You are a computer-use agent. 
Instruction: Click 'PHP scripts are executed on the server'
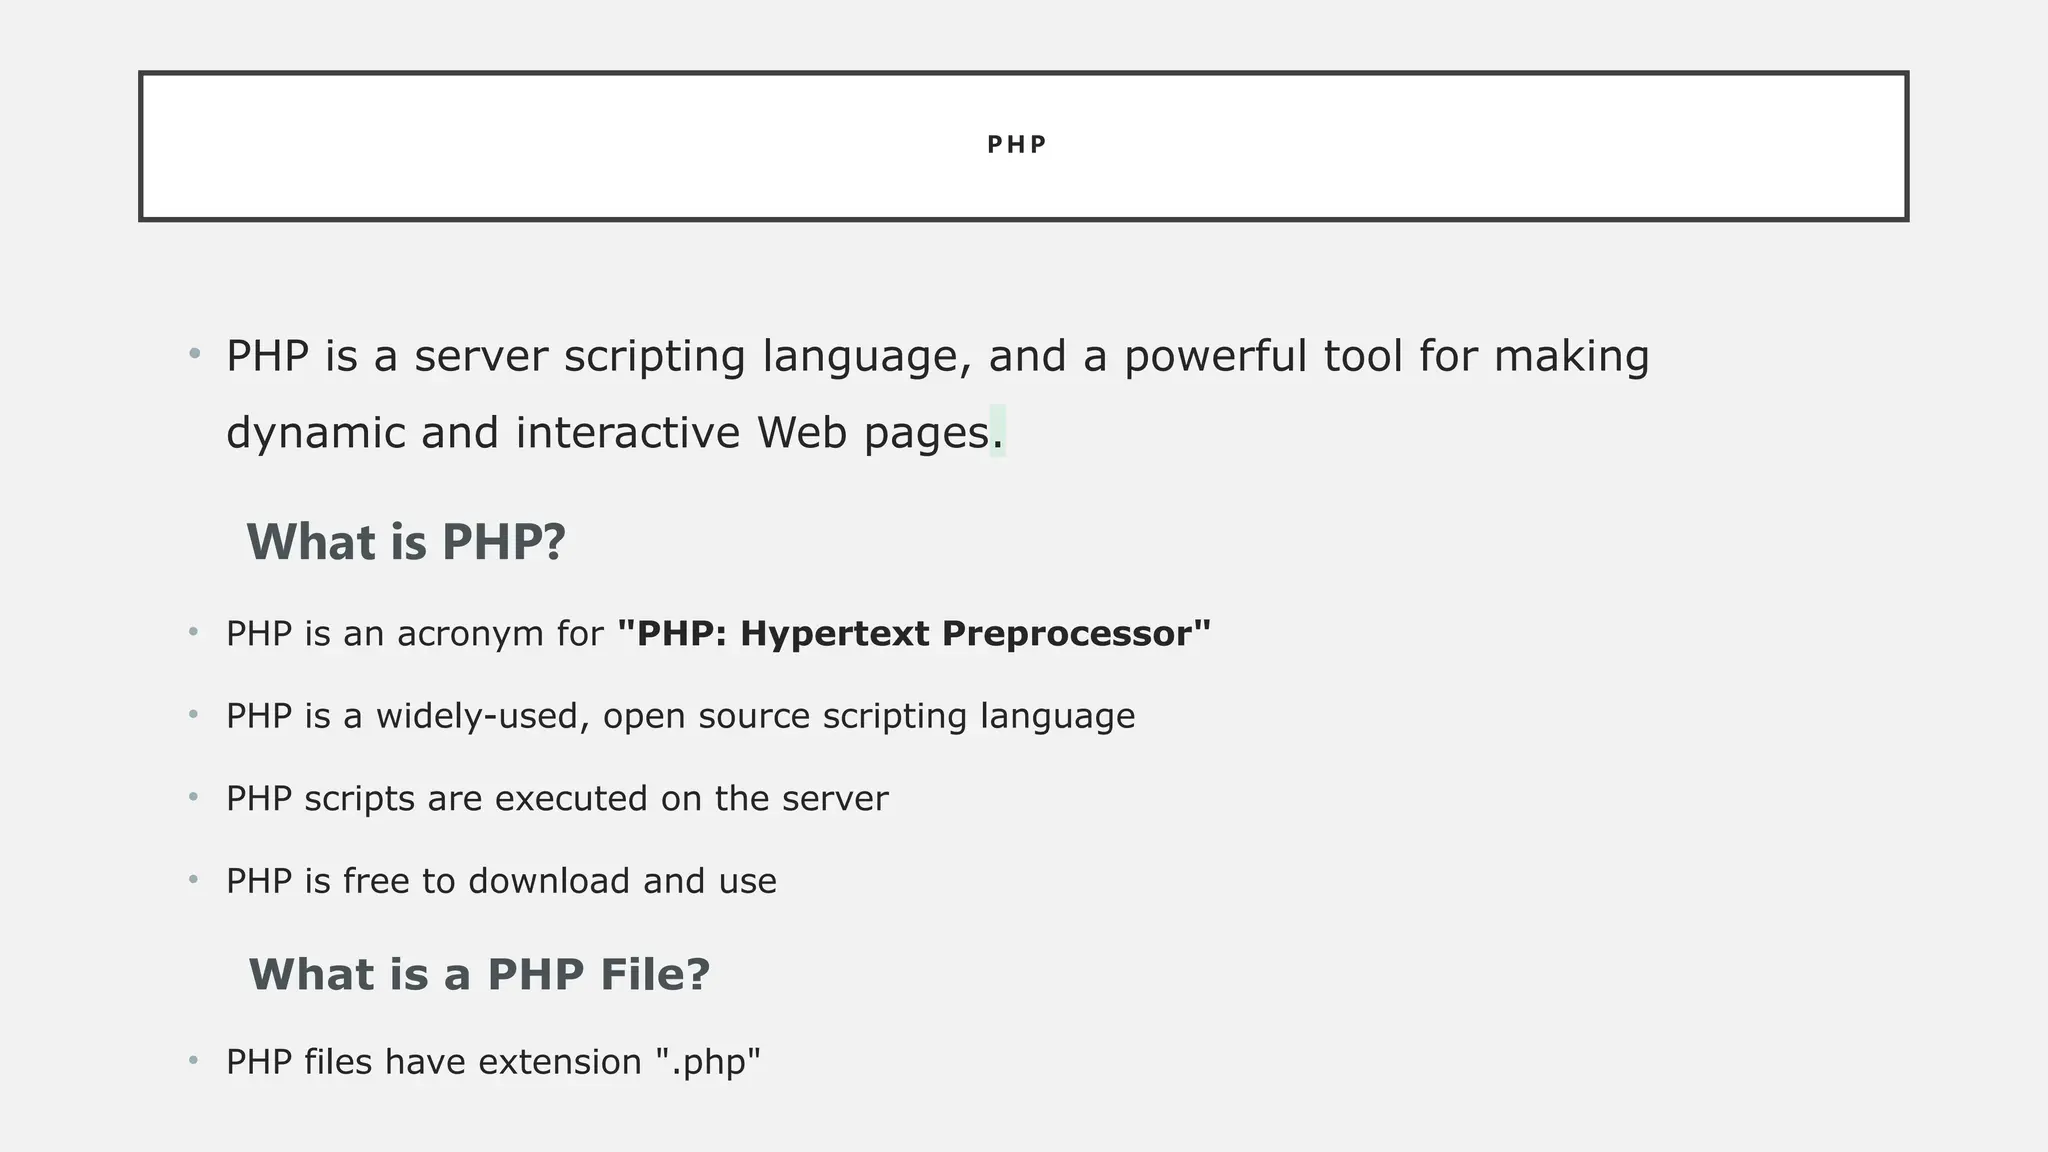[557, 798]
